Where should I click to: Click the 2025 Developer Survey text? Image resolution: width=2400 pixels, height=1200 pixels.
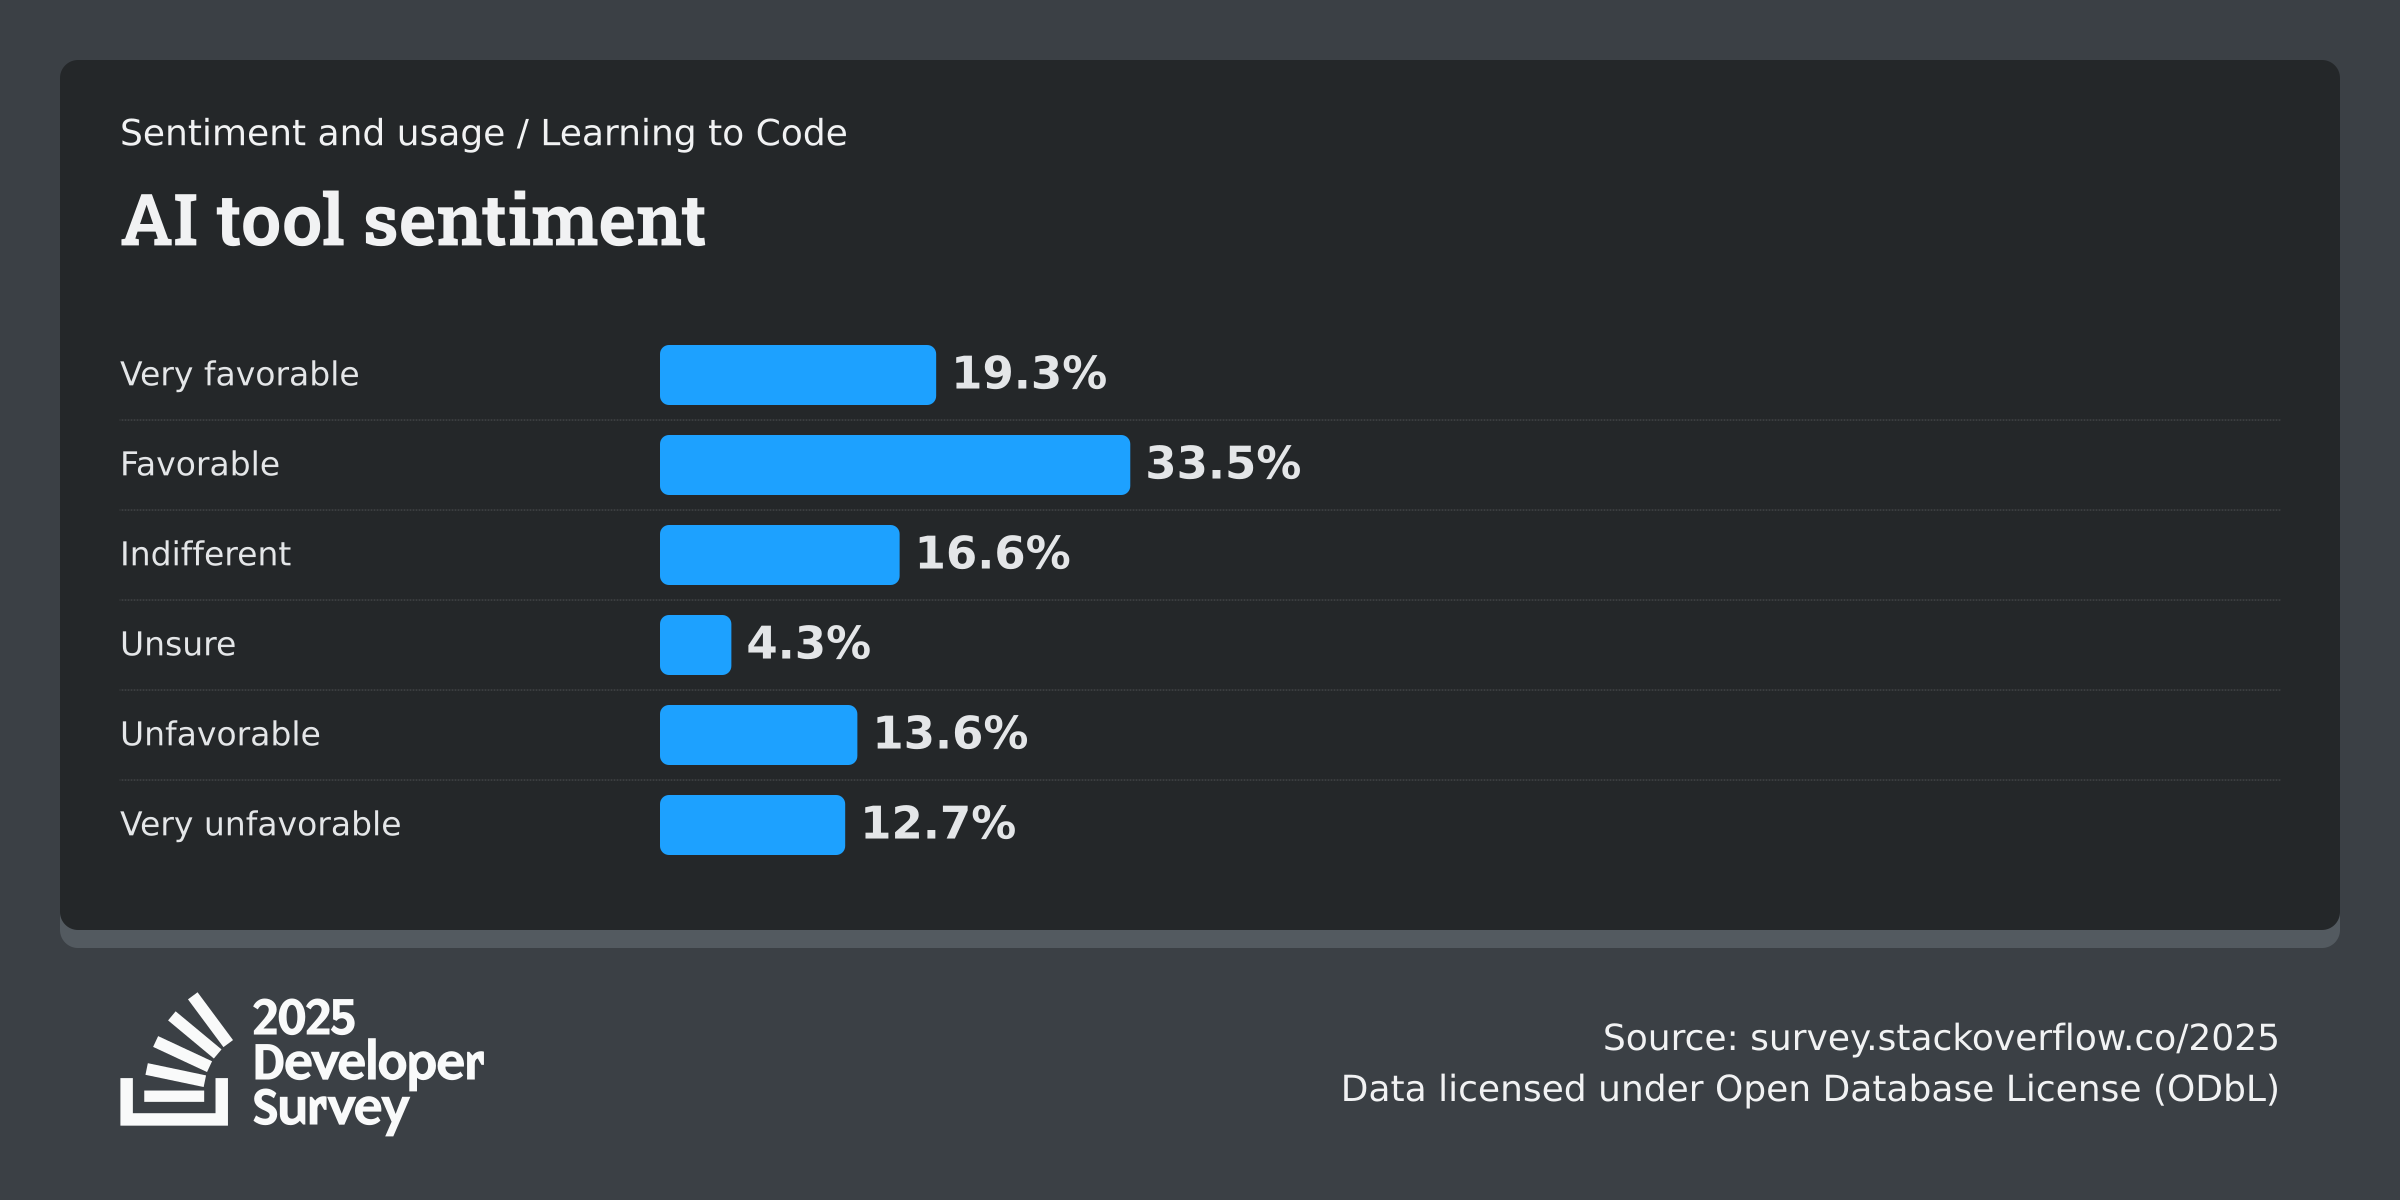coord(368,1064)
